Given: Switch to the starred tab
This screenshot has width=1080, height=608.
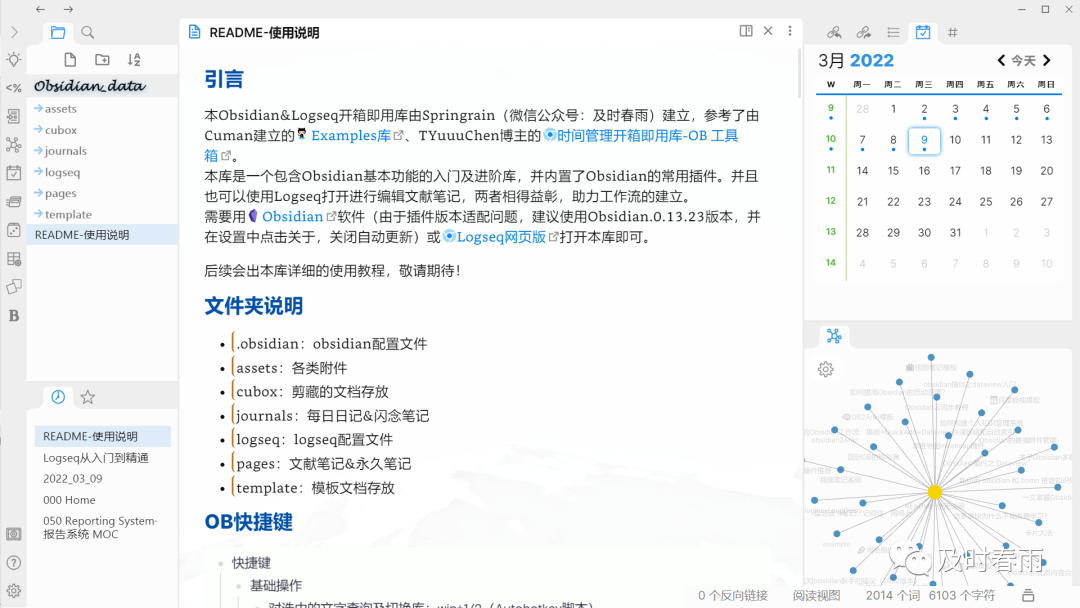Looking at the screenshot, I should pyautogui.click(x=87, y=397).
